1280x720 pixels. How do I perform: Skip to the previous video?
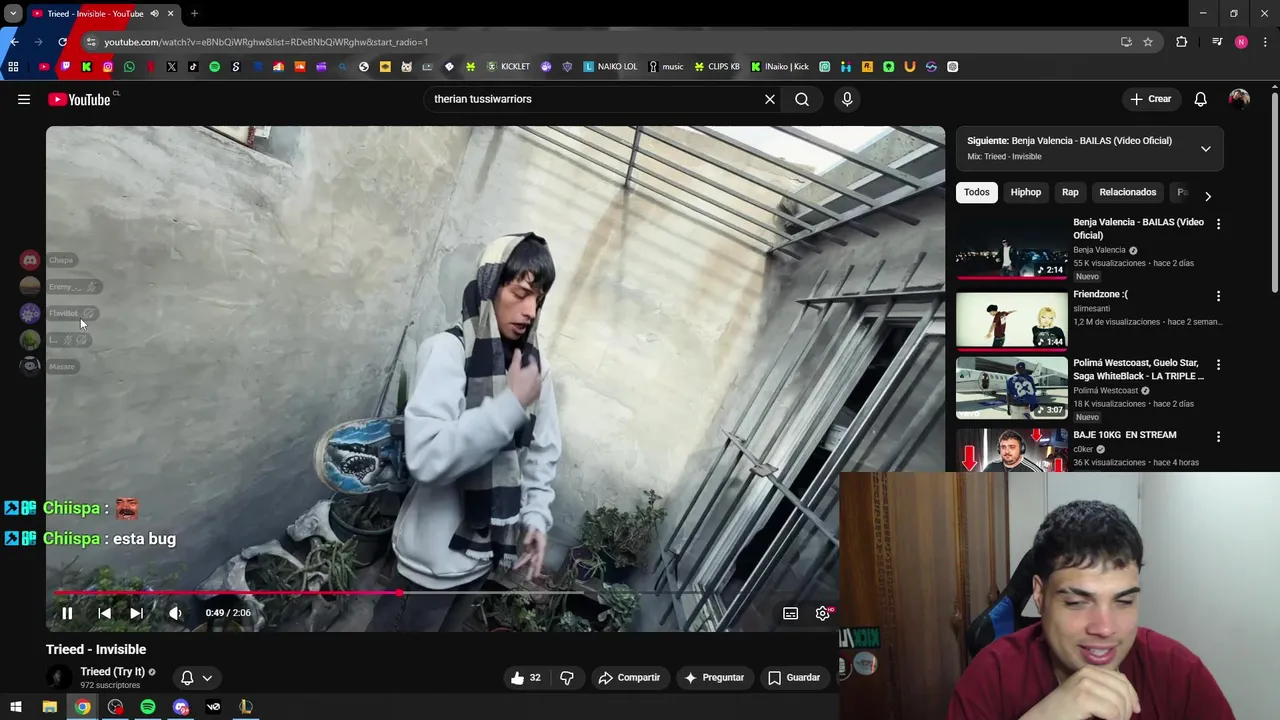pyautogui.click(x=104, y=613)
